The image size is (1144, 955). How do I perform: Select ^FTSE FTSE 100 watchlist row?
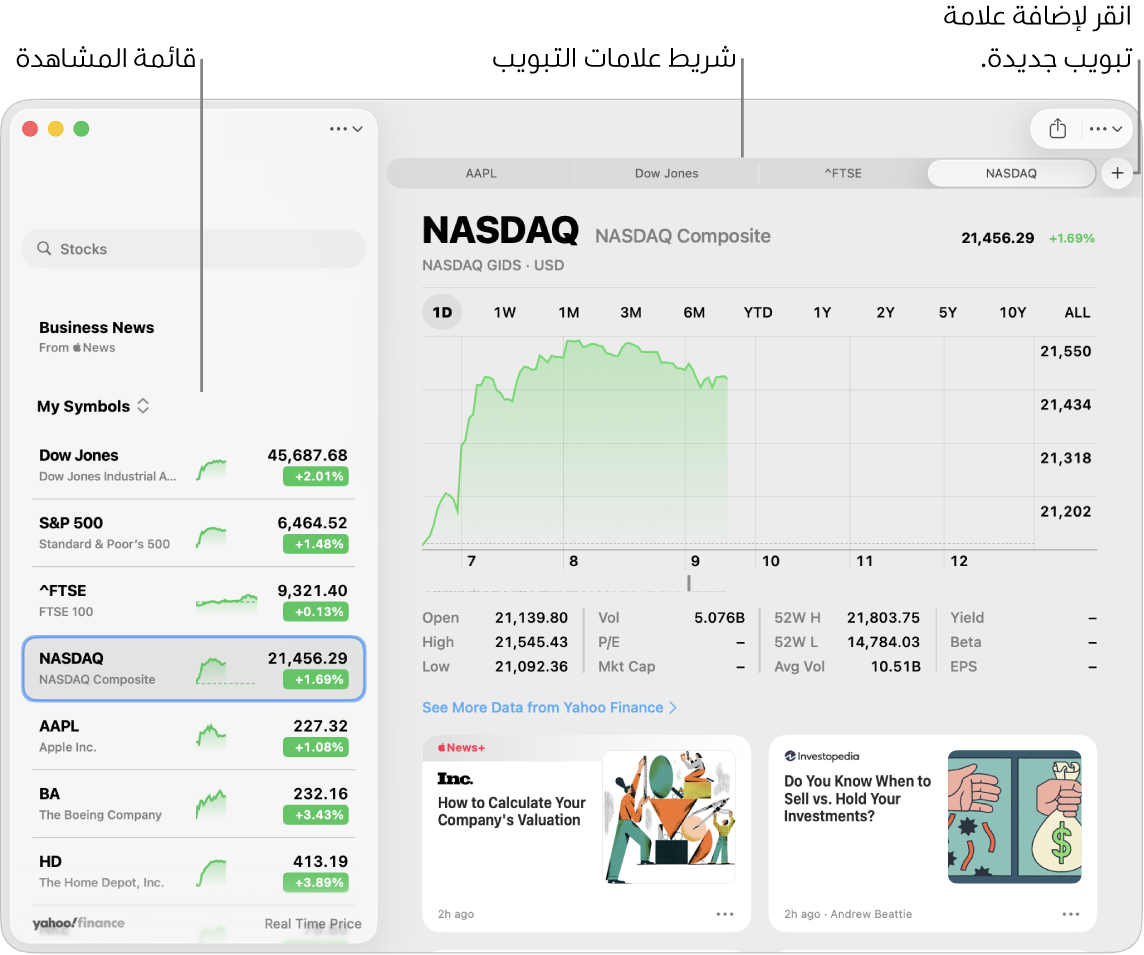pyautogui.click(x=193, y=601)
